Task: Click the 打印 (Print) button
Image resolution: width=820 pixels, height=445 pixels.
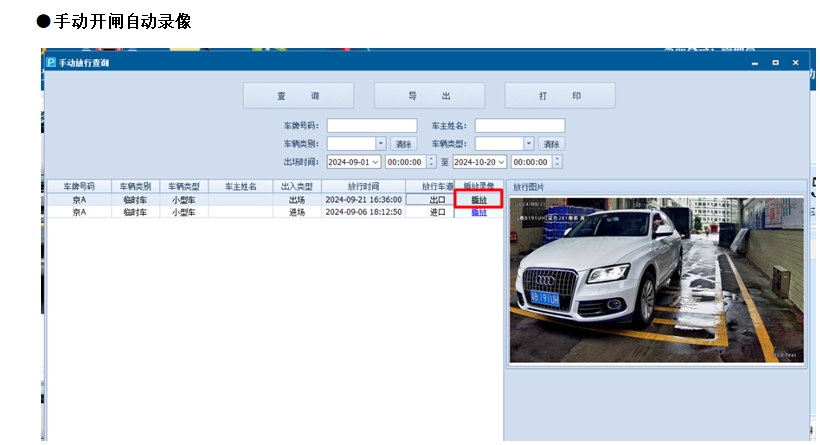Action: pyautogui.click(x=559, y=96)
